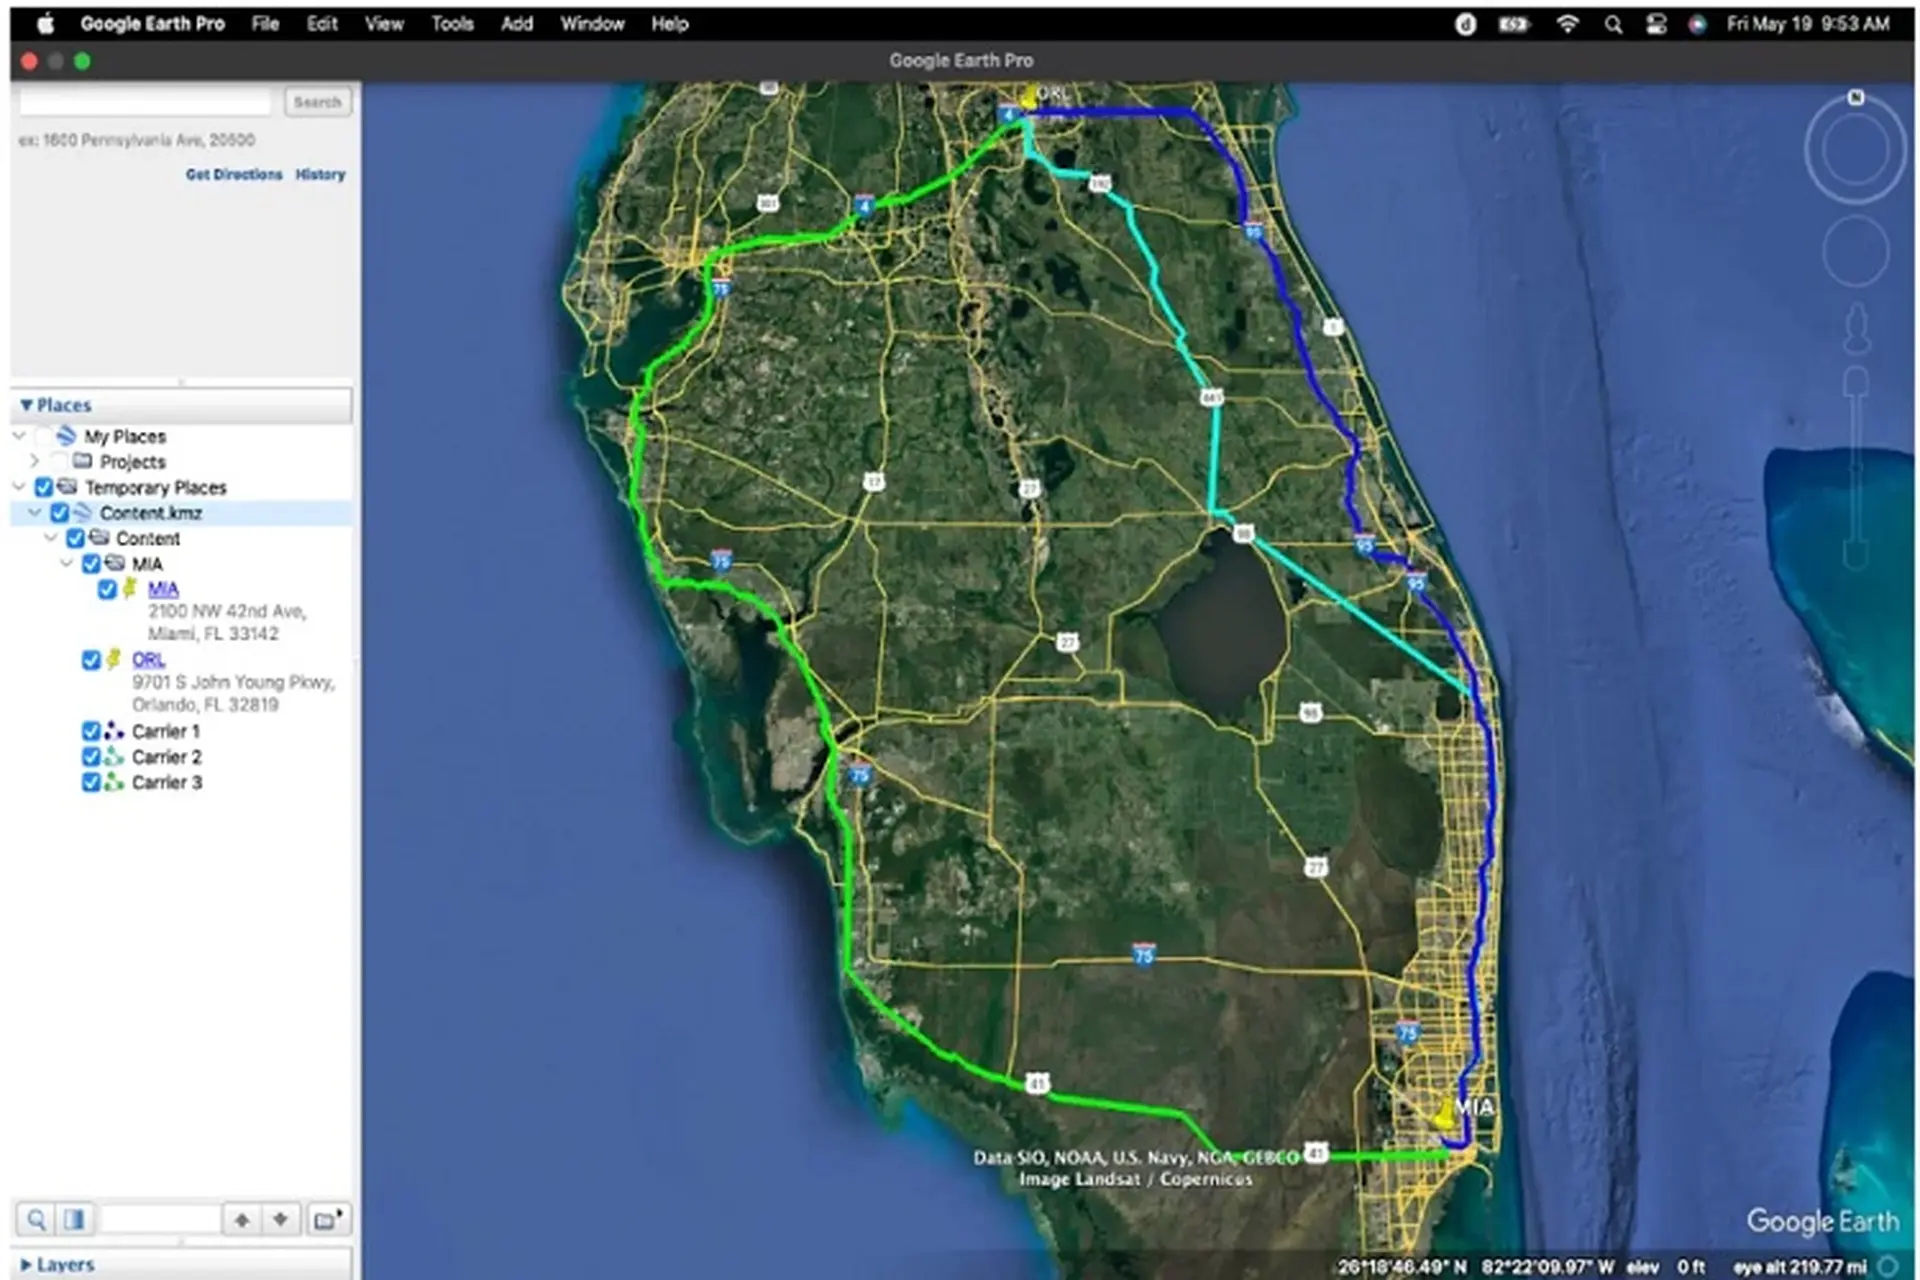Click the Move joystick ring
The image size is (1920, 1280).
pos(1855,252)
